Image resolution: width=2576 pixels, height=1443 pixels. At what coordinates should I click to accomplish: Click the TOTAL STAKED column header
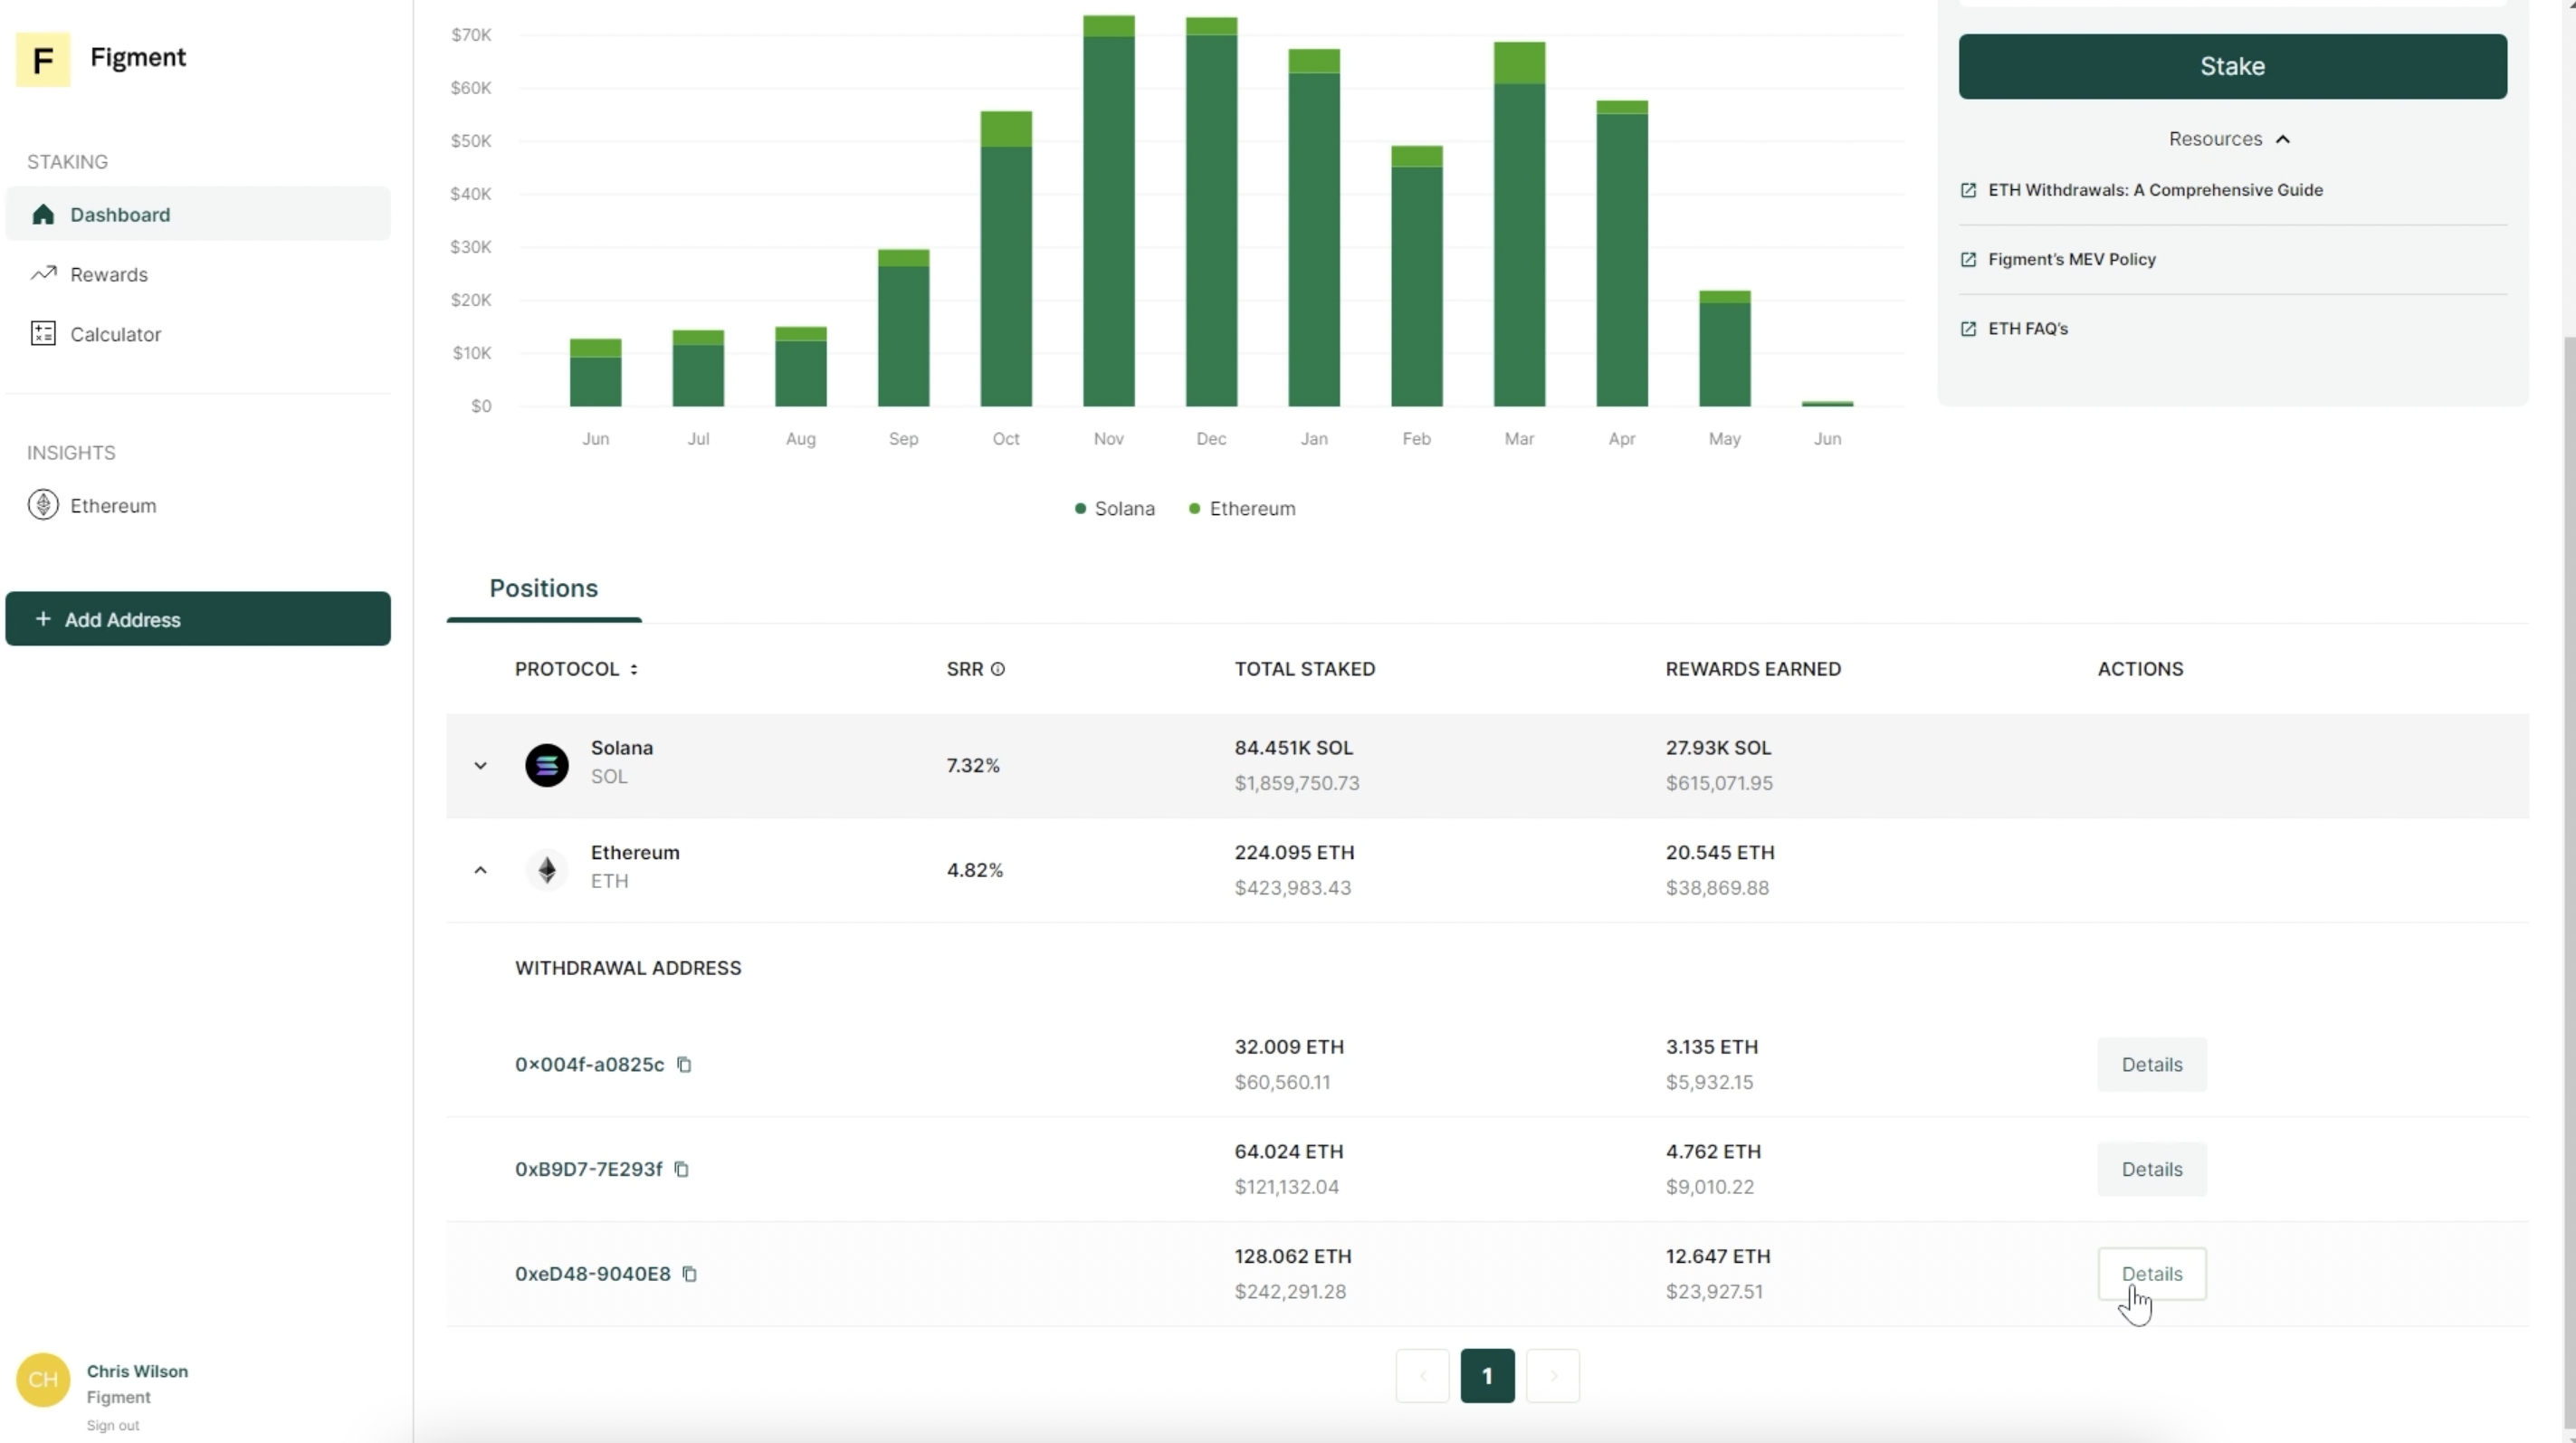(x=1304, y=669)
